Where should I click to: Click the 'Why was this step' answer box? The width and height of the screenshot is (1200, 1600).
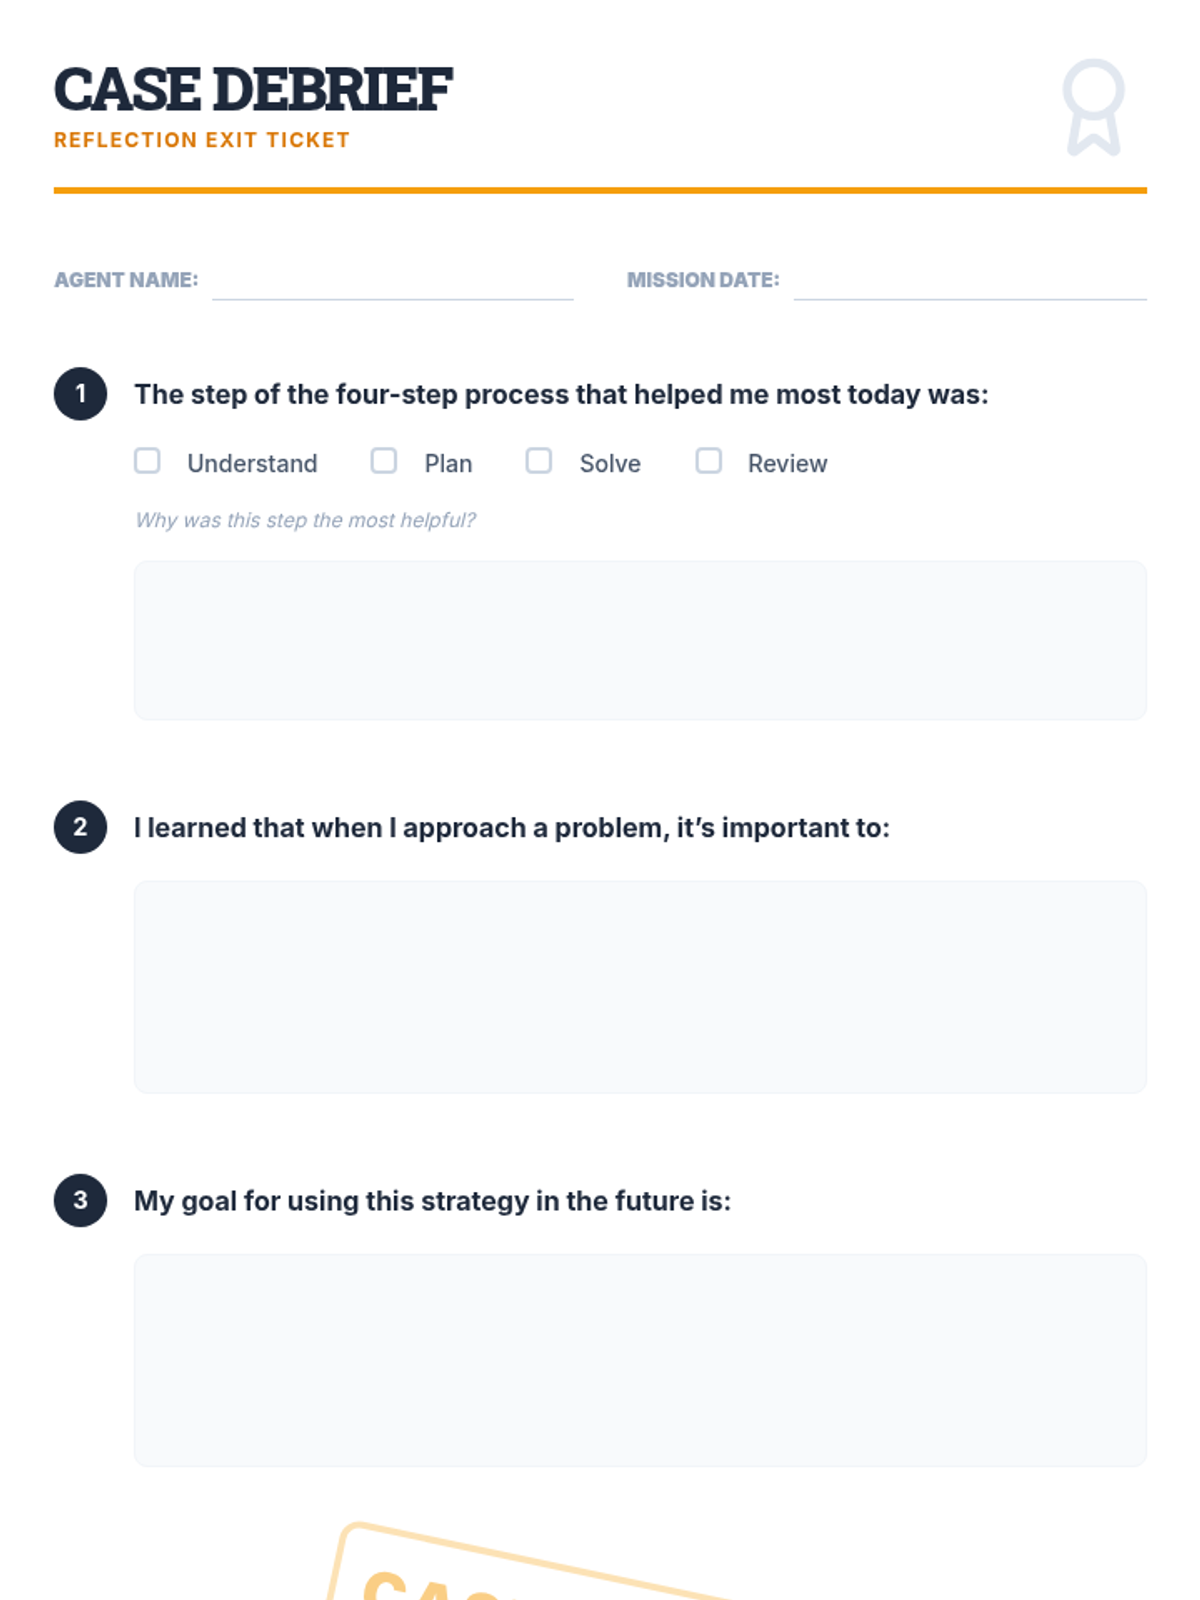click(640, 640)
